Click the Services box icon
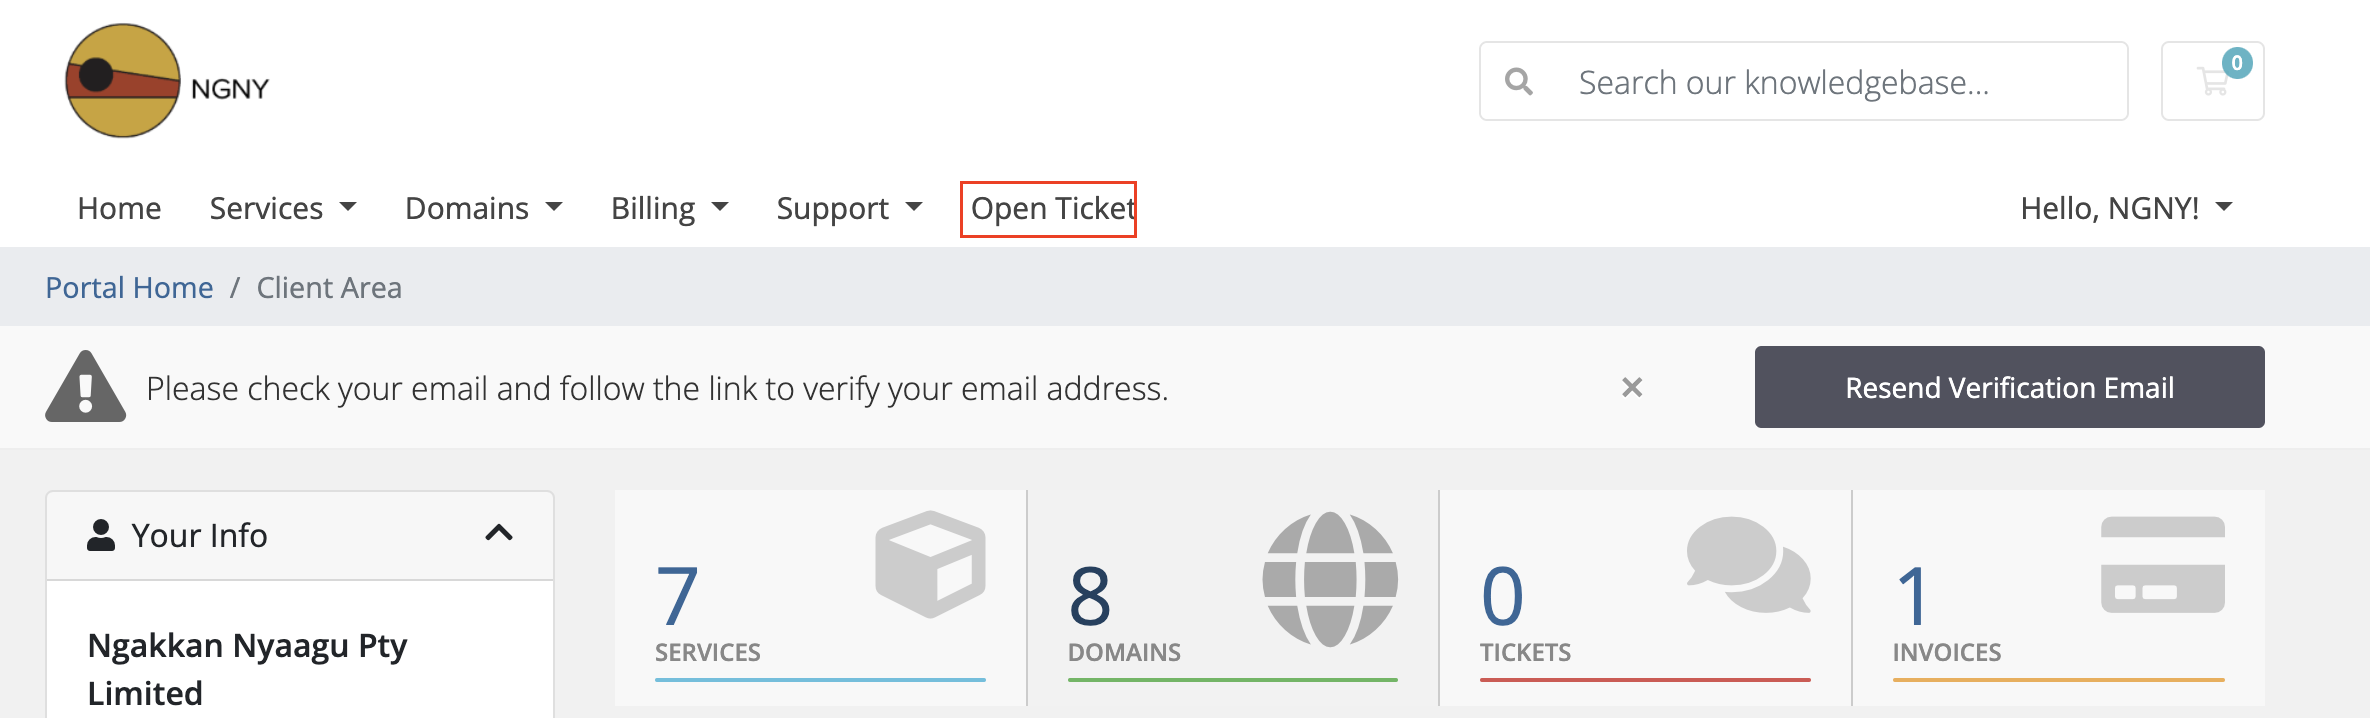The image size is (2370, 718). [x=930, y=564]
